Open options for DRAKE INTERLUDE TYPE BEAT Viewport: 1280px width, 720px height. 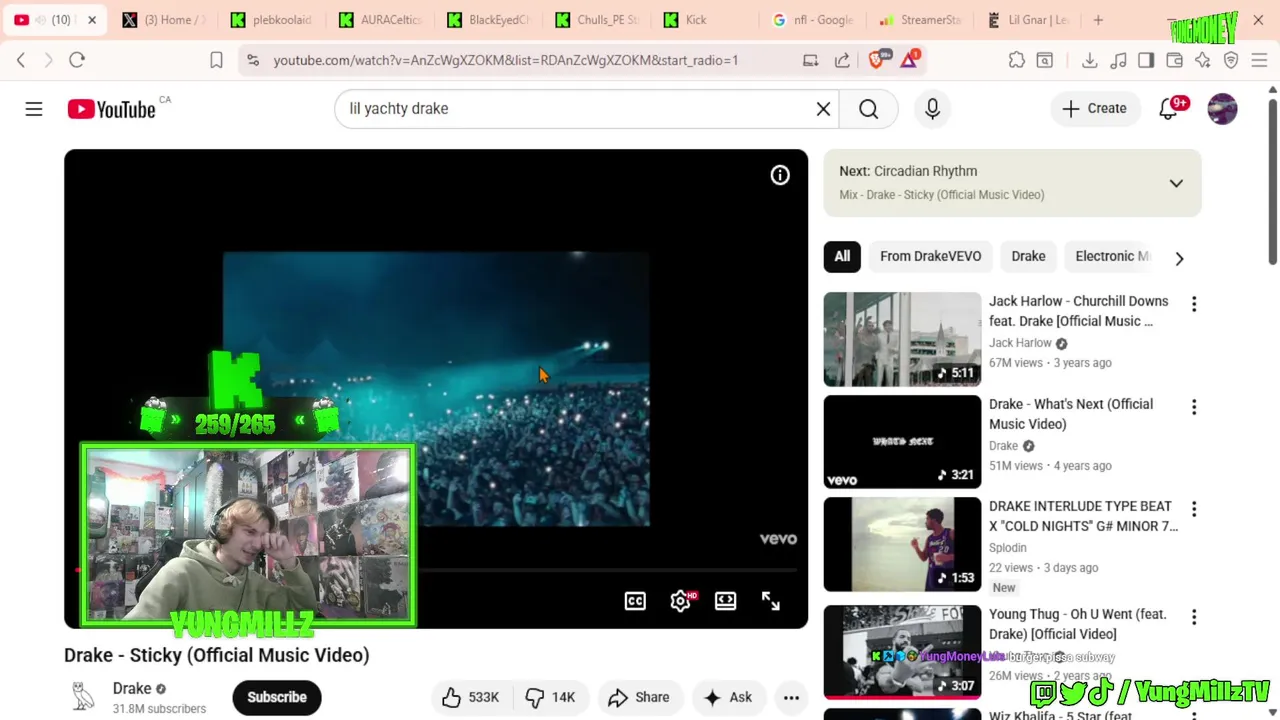(1193, 509)
